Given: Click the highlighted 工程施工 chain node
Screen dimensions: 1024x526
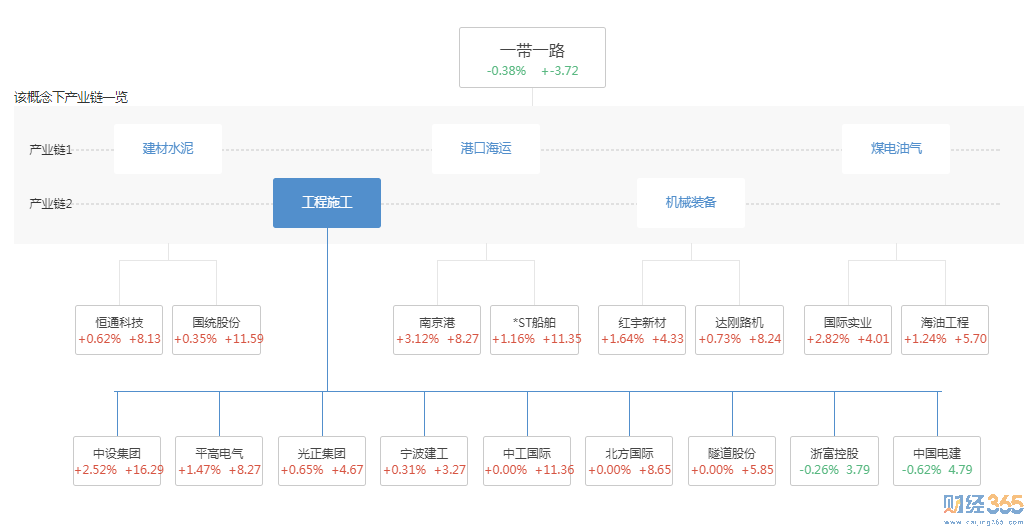Looking at the screenshot, I should (327, 203).
